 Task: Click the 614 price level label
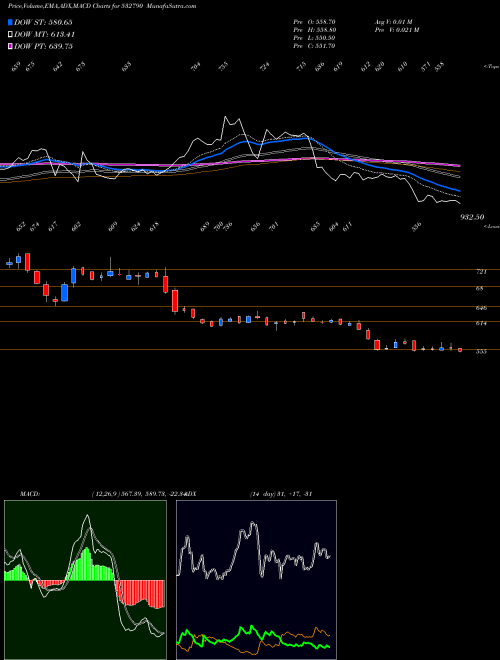(481, 324)
